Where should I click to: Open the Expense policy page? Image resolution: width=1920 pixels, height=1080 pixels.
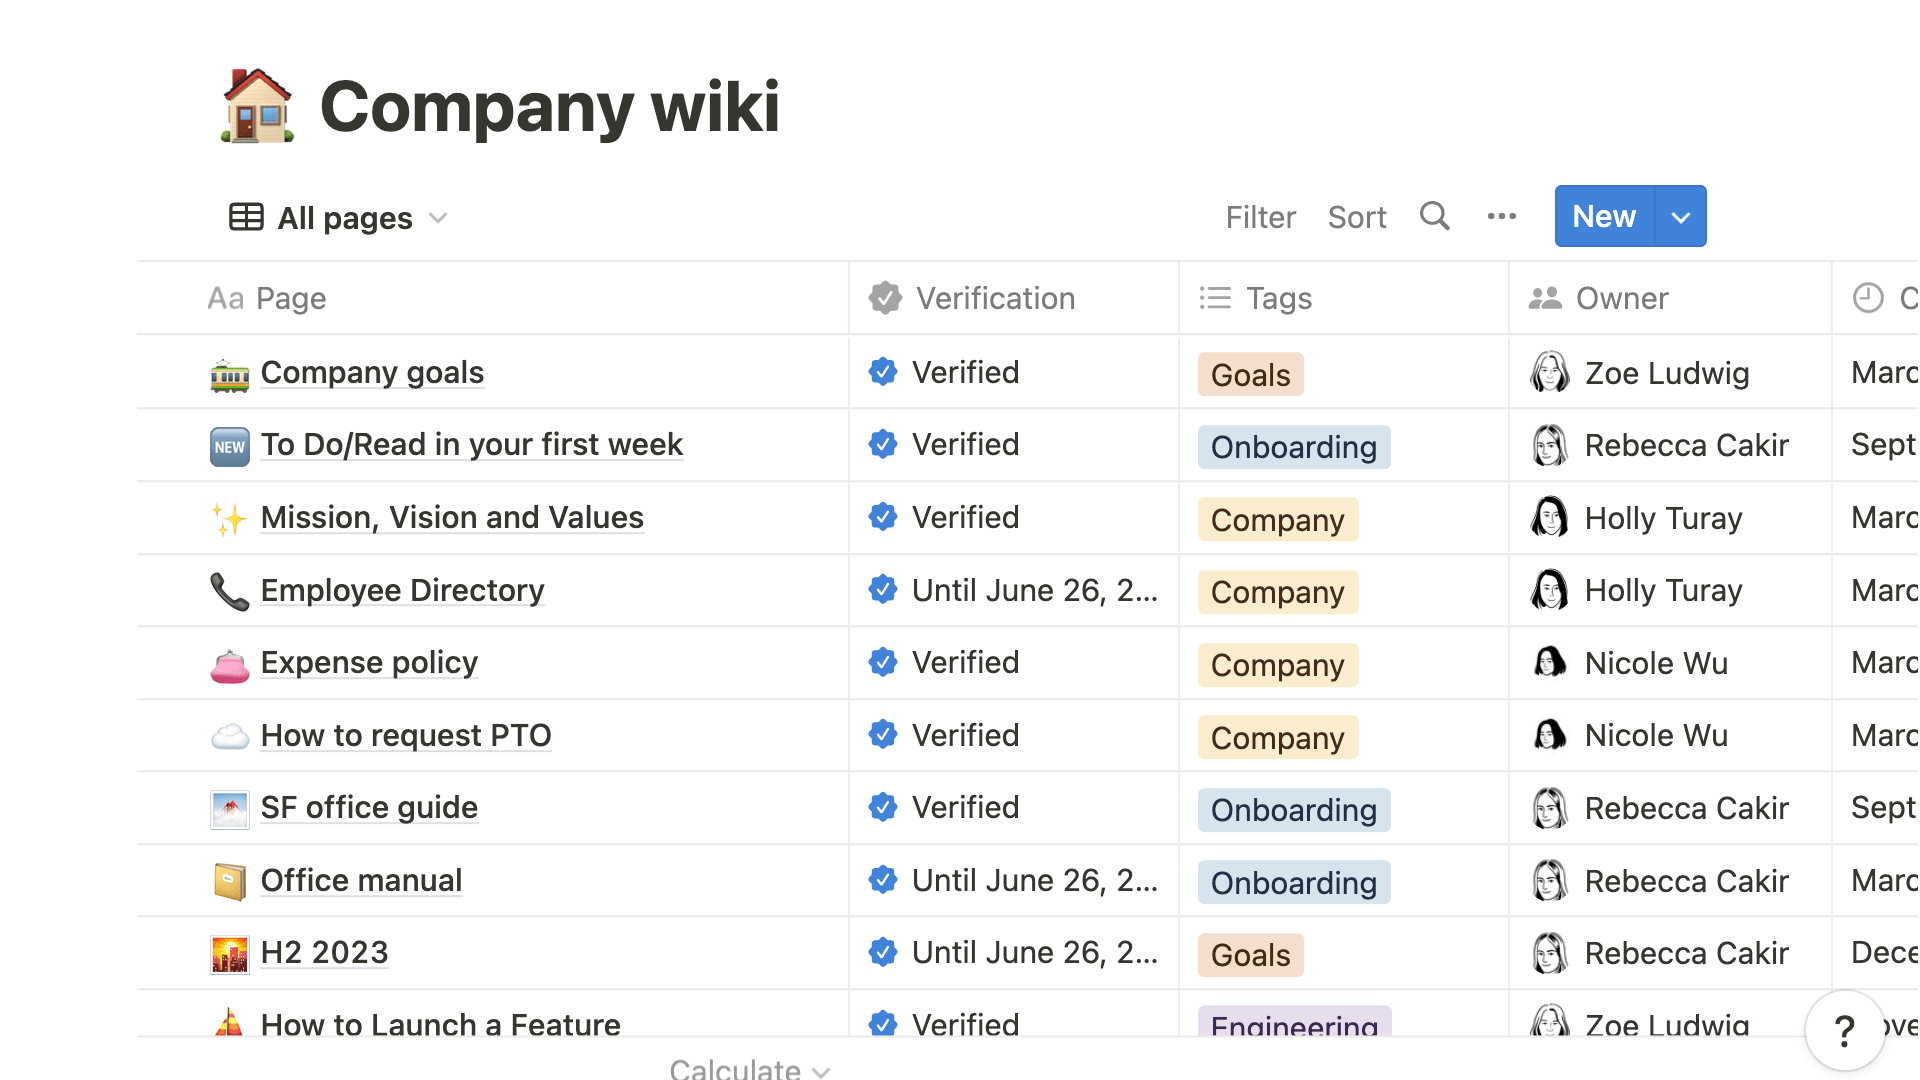pos(369,662)
